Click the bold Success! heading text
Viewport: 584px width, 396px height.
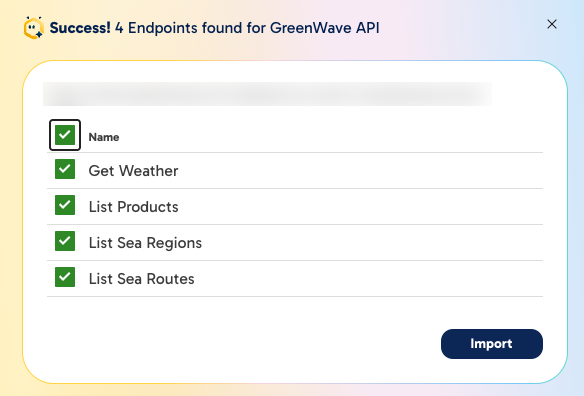pos(80,28)
